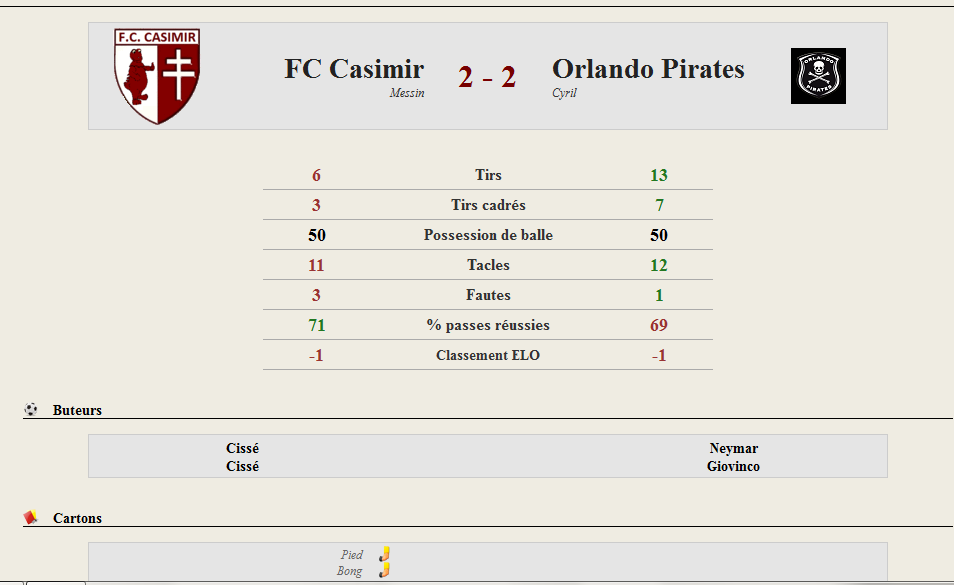Click the booked player Pied
Image resolution: width=954 pixels, height=585 pixels.
tap(352, 555)
